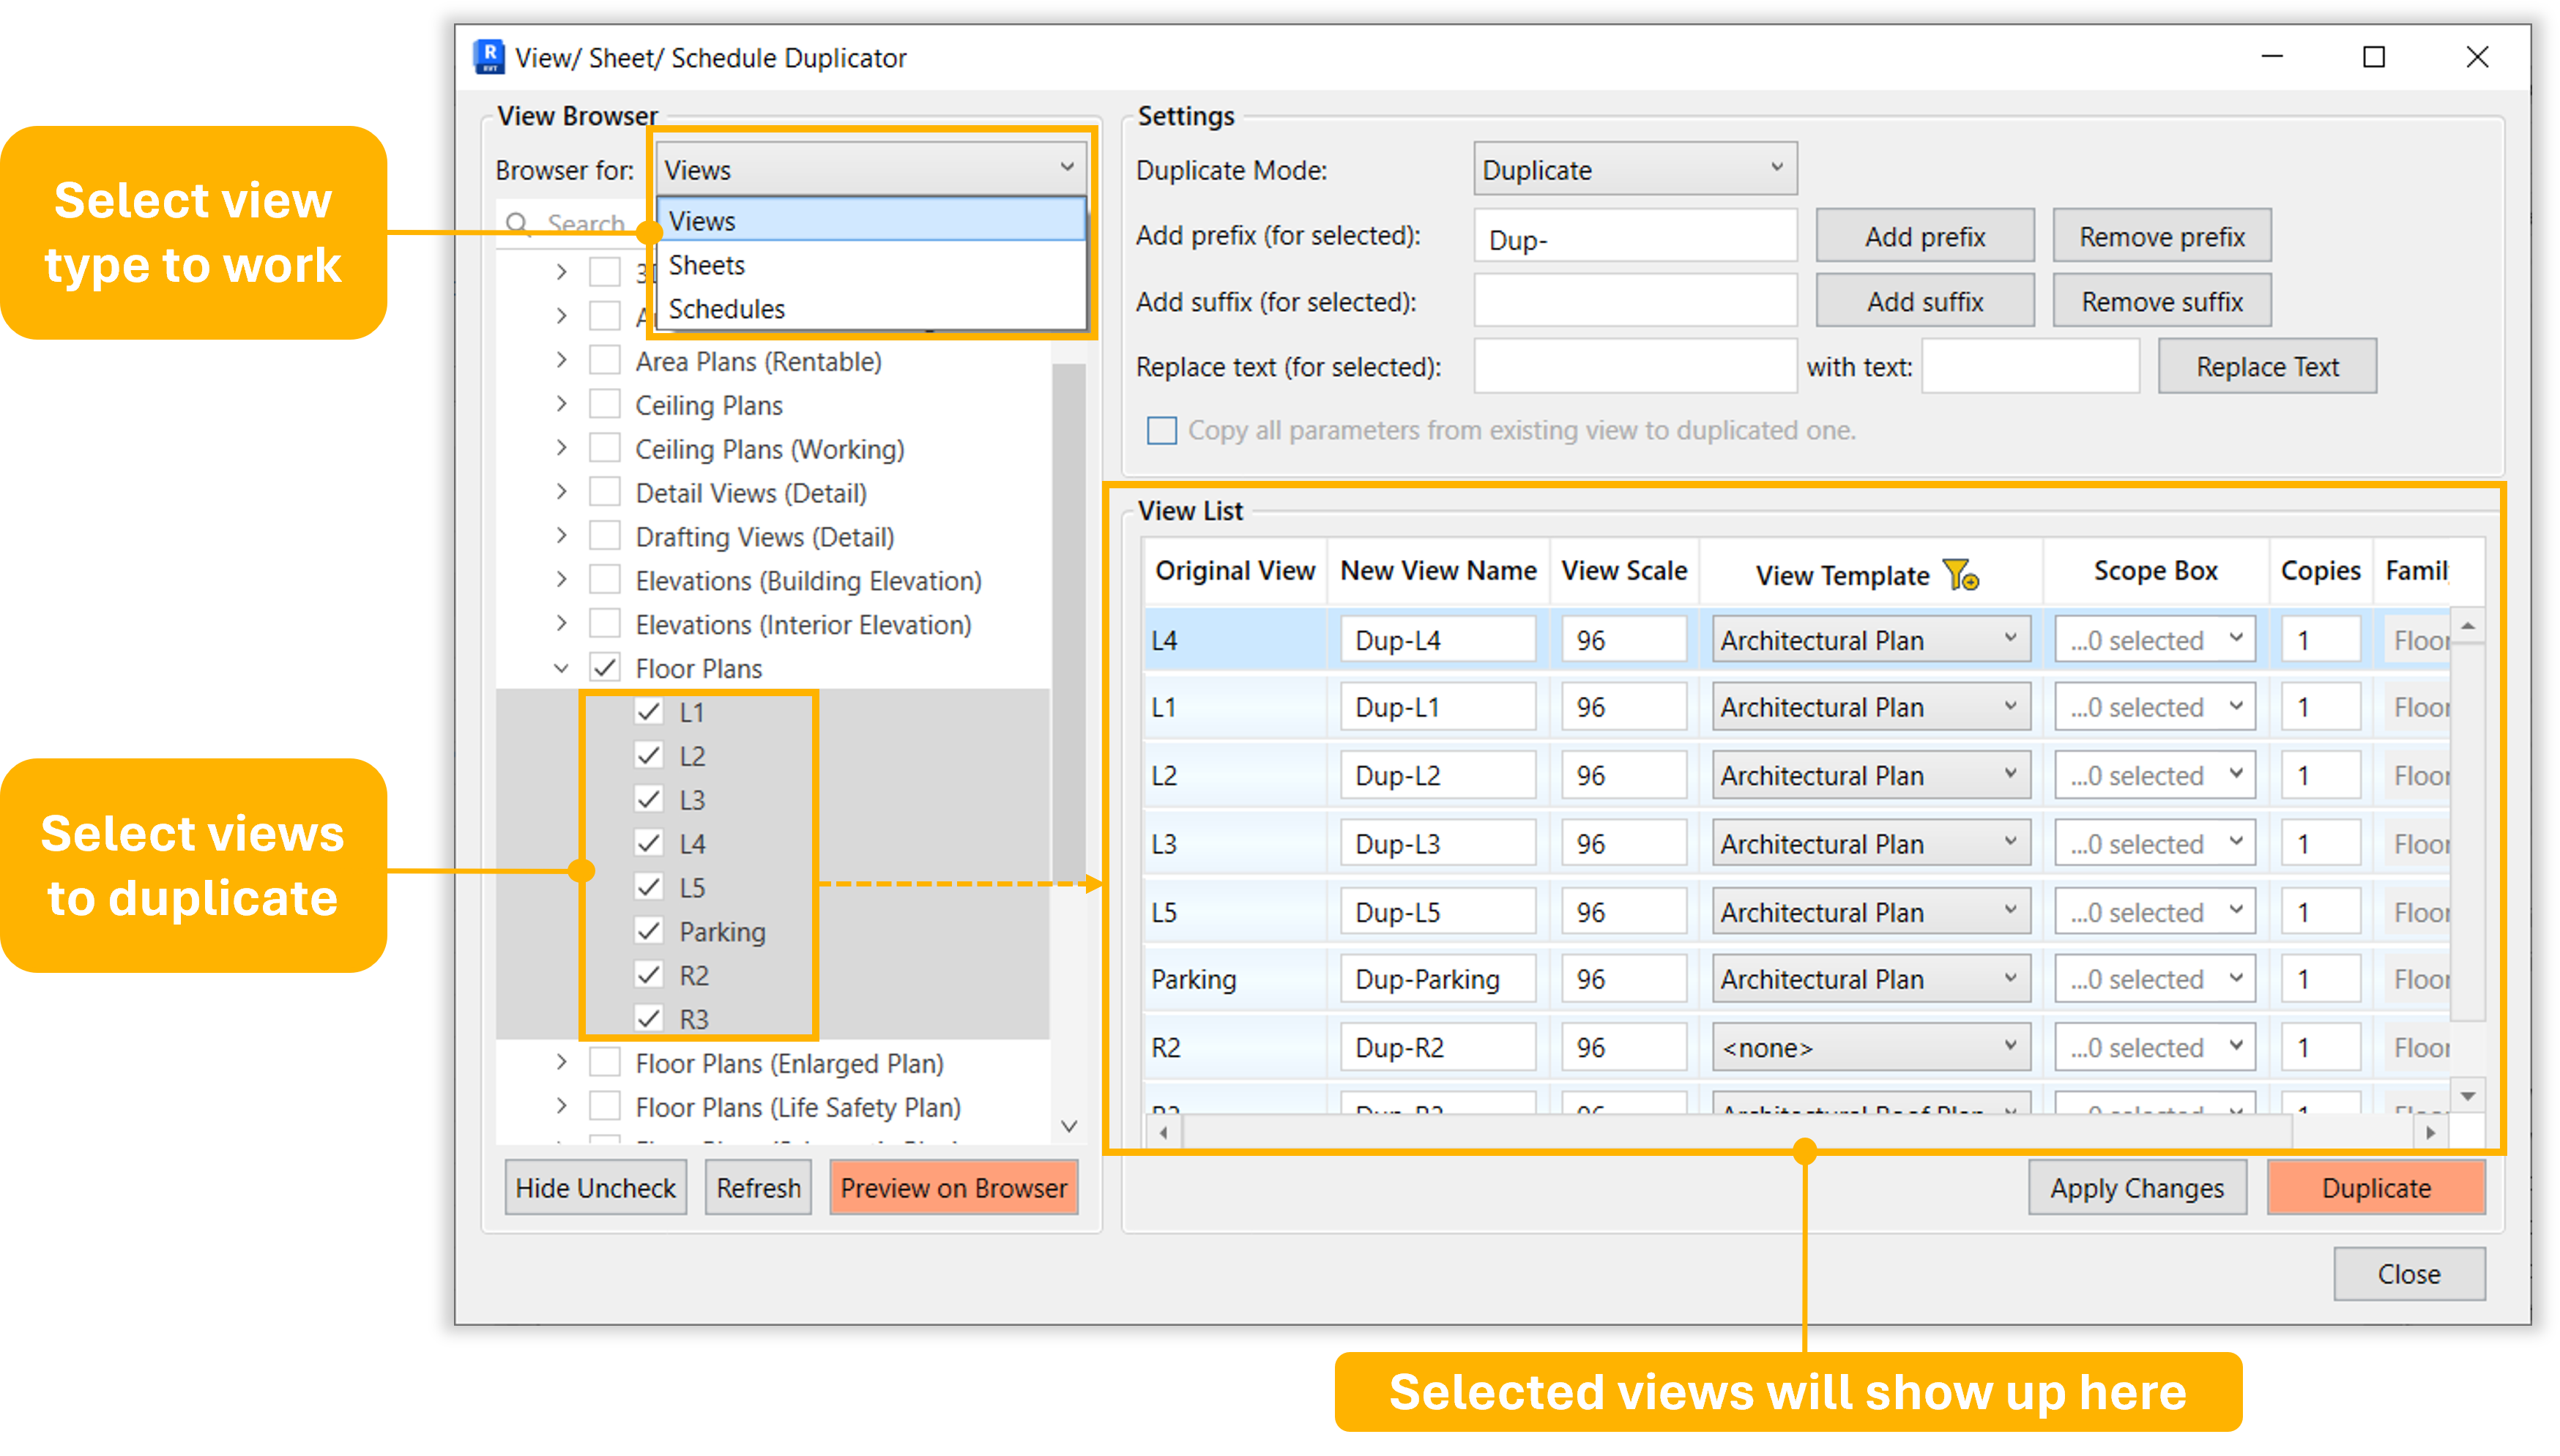Viewport: 2560px width, 1456px height.
Task: Click the Add prefix text field
Action: pos(1634,238)
